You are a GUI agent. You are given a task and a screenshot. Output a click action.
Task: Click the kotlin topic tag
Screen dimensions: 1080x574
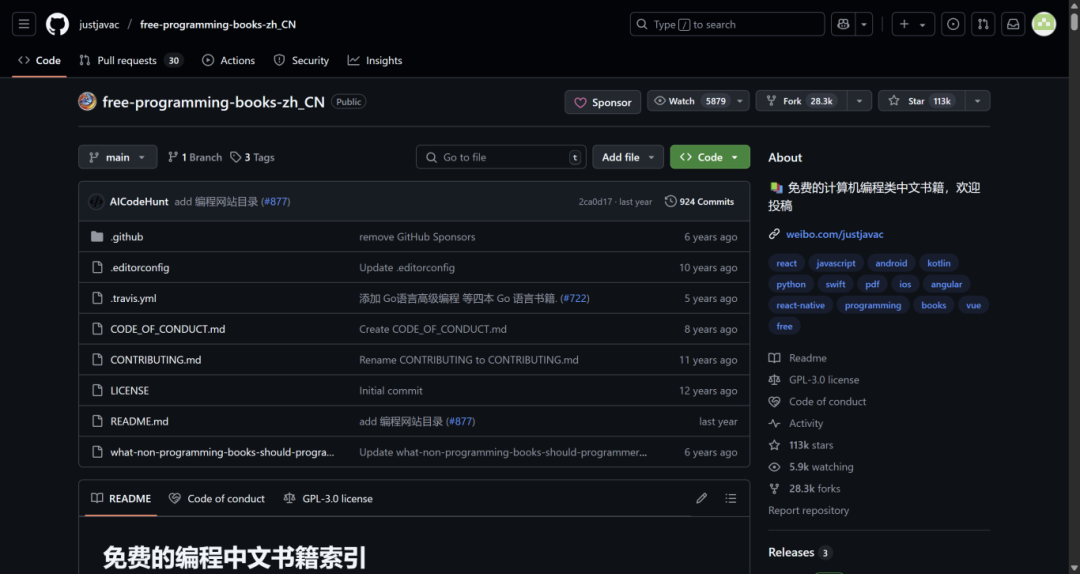(938, 263)
